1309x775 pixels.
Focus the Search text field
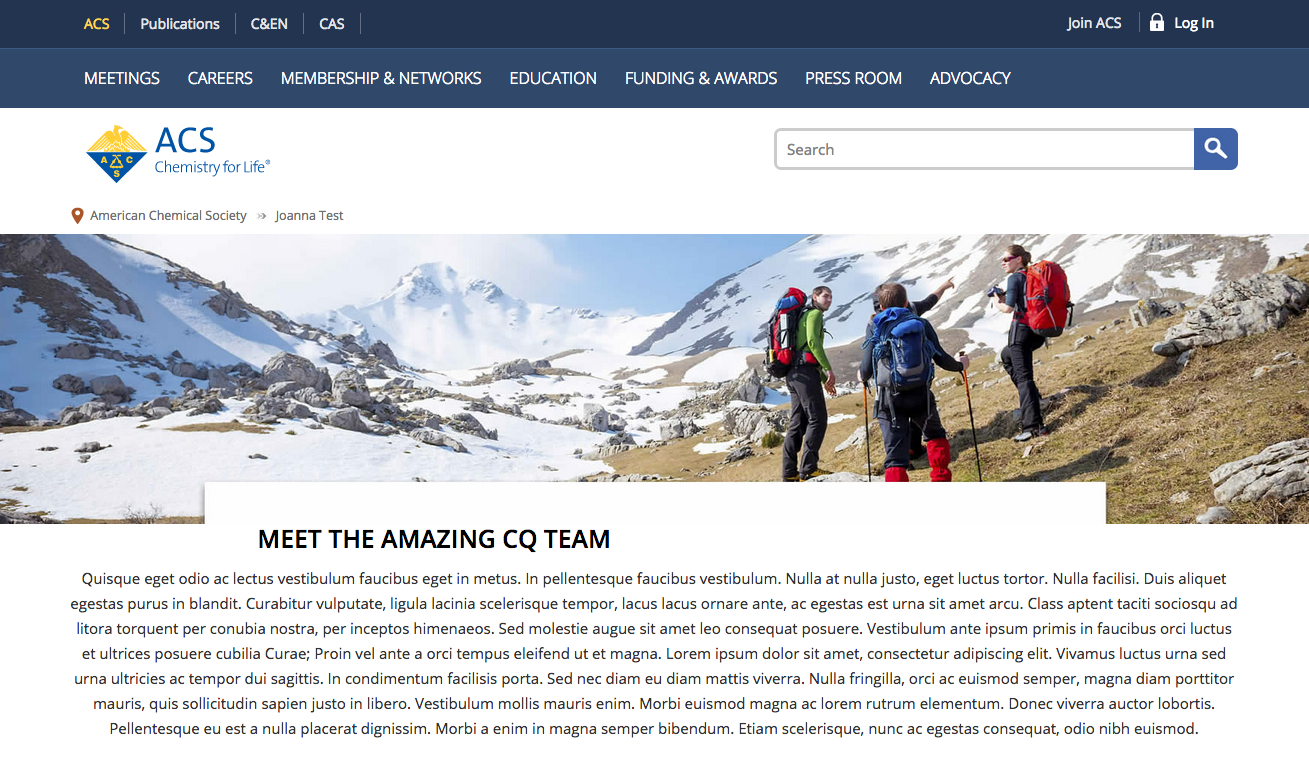(985, 149)
